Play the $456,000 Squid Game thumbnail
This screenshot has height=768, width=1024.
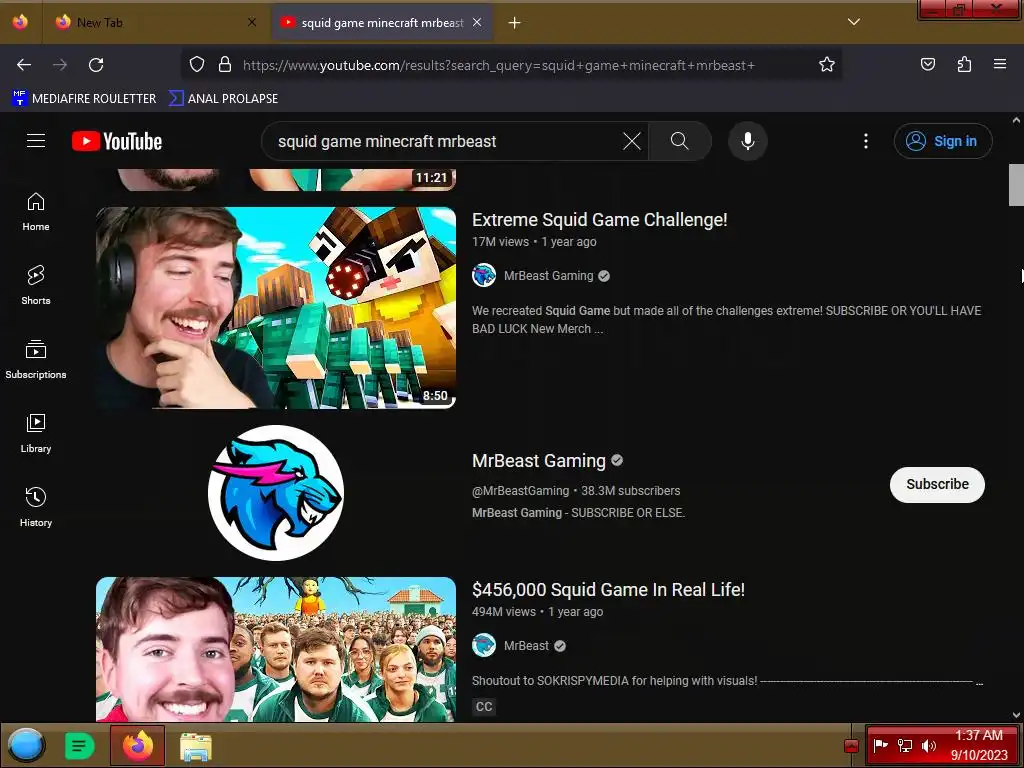coord(276,649)
